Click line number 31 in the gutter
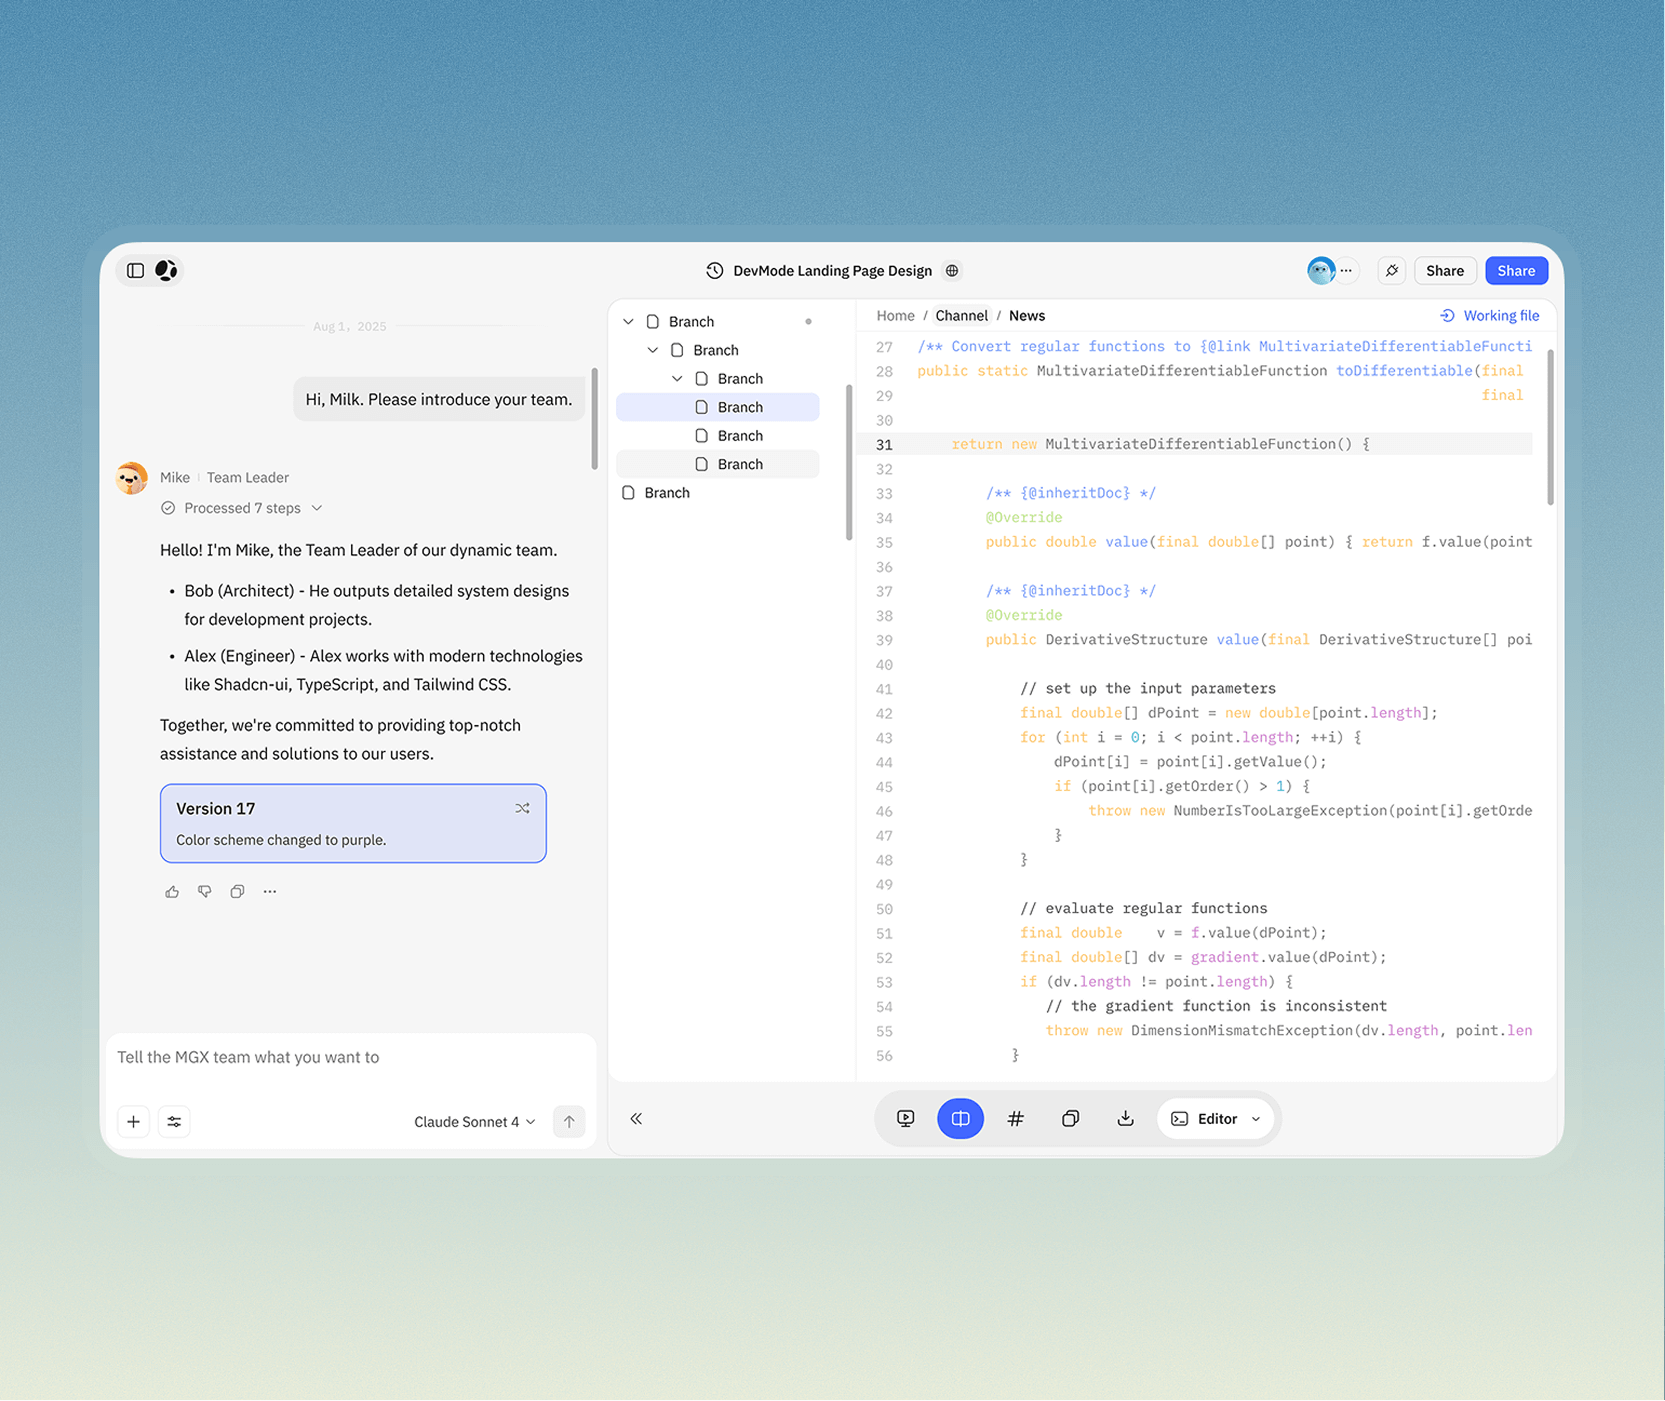Viewport: 1665px width, 1401px height. pos(884,445)
